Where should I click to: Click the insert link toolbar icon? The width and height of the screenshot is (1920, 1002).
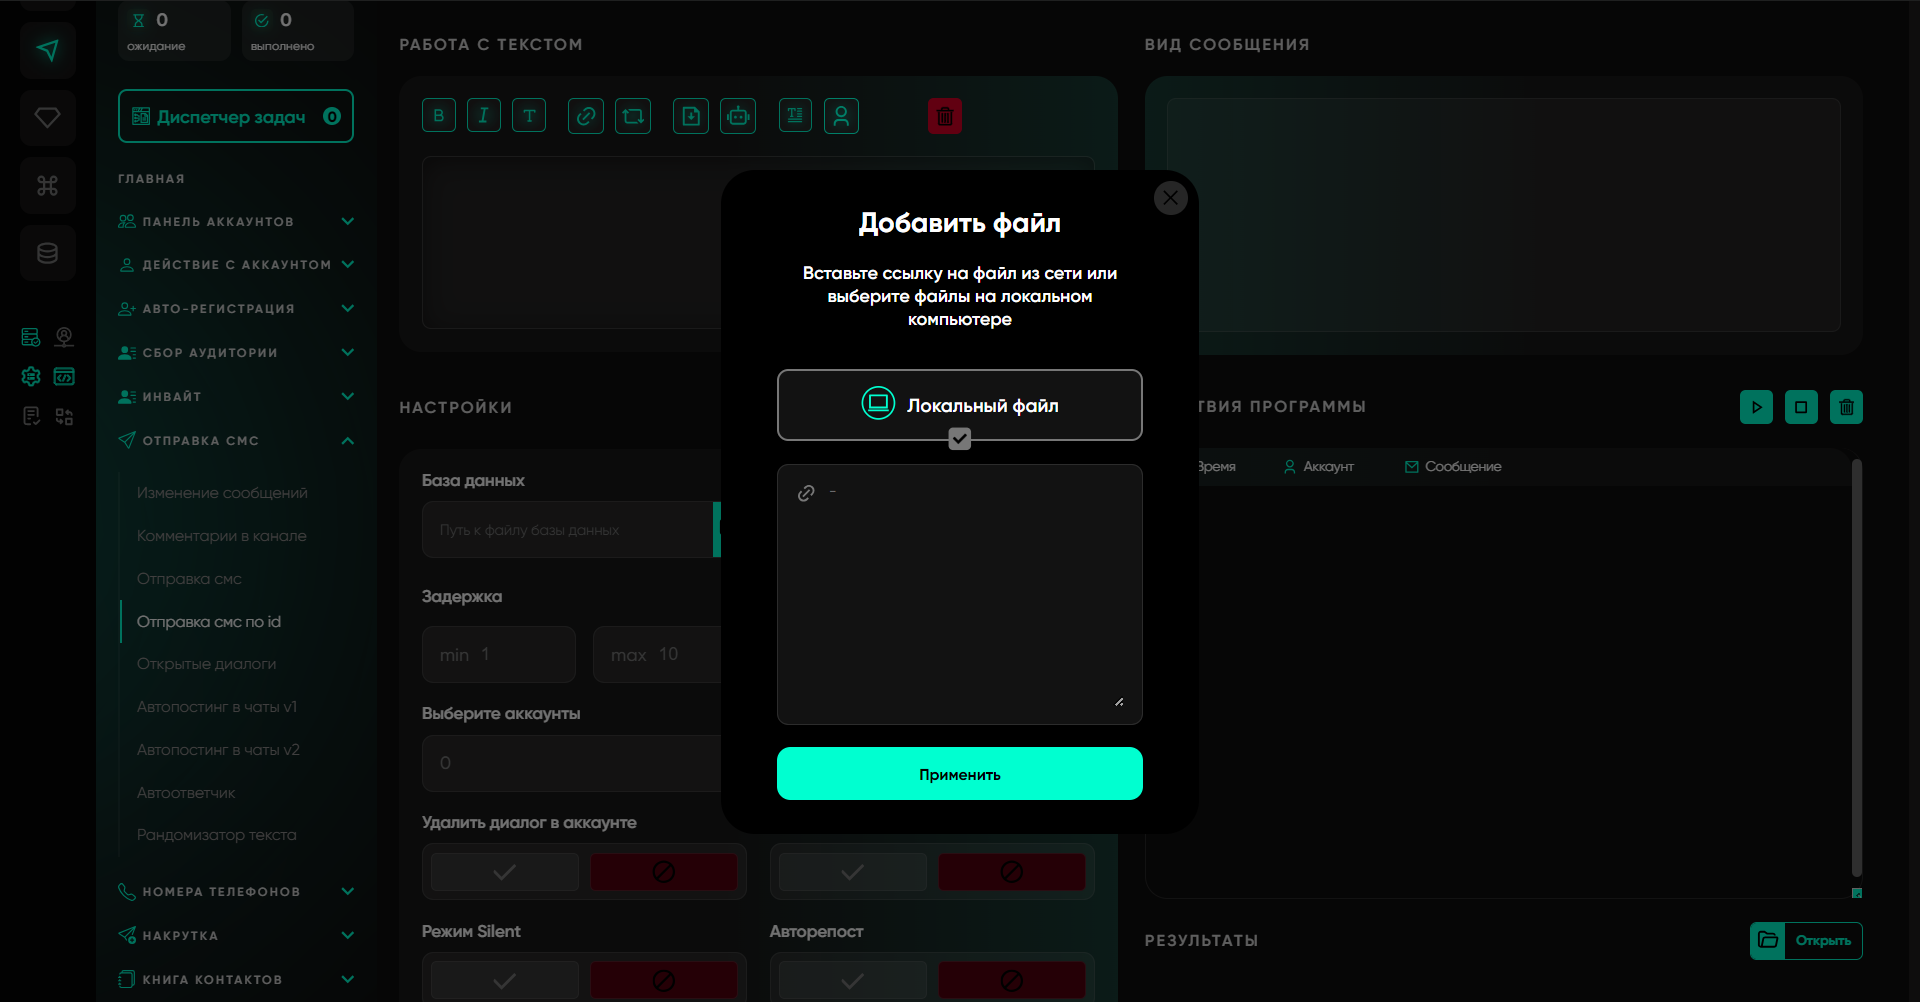586,116
